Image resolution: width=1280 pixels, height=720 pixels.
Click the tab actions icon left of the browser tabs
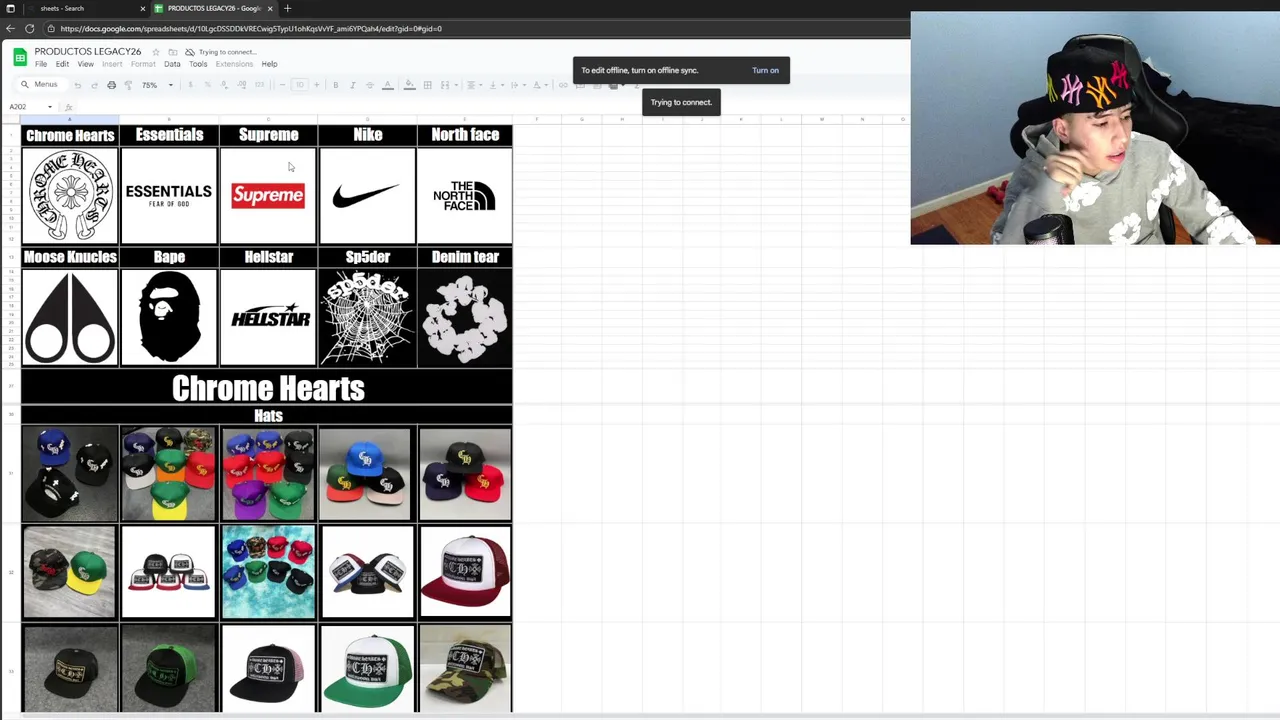(10, 8)
